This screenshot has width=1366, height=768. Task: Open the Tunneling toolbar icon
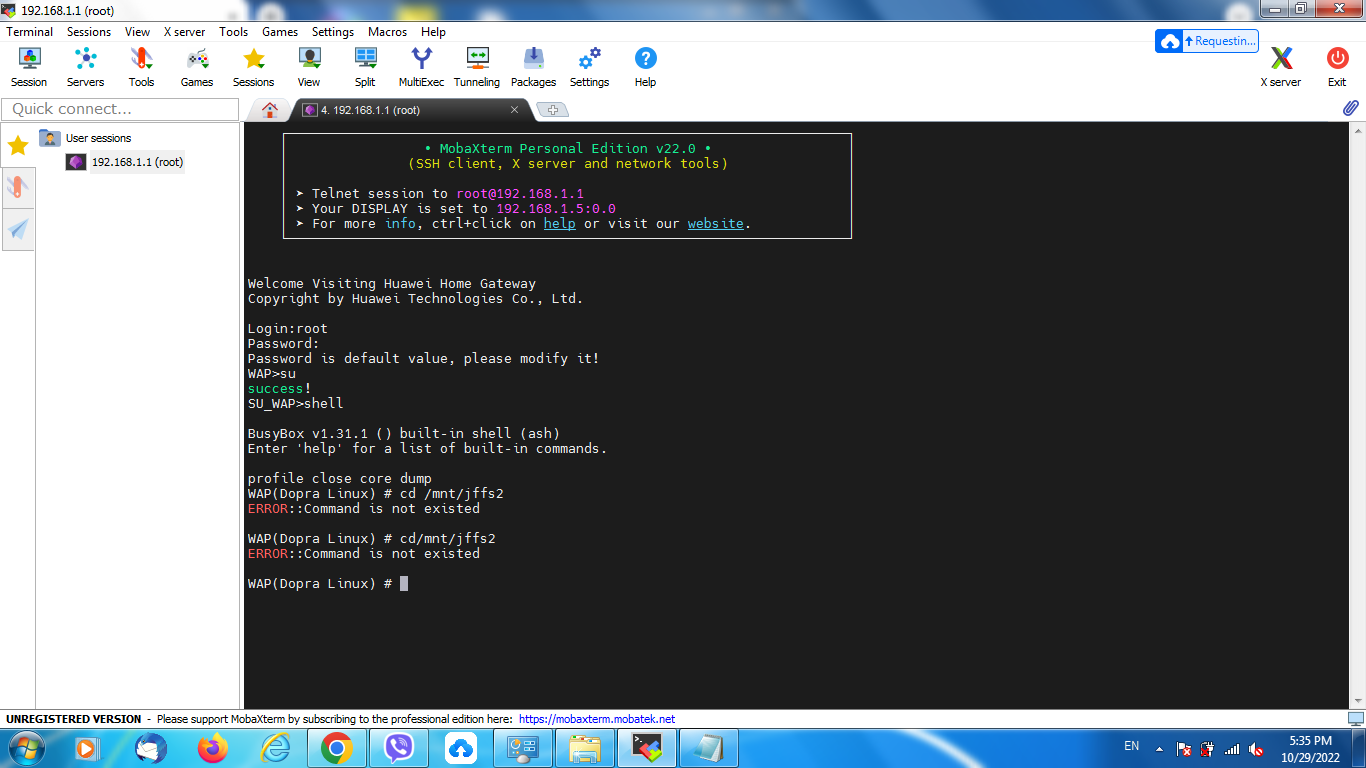coord(477,67)
